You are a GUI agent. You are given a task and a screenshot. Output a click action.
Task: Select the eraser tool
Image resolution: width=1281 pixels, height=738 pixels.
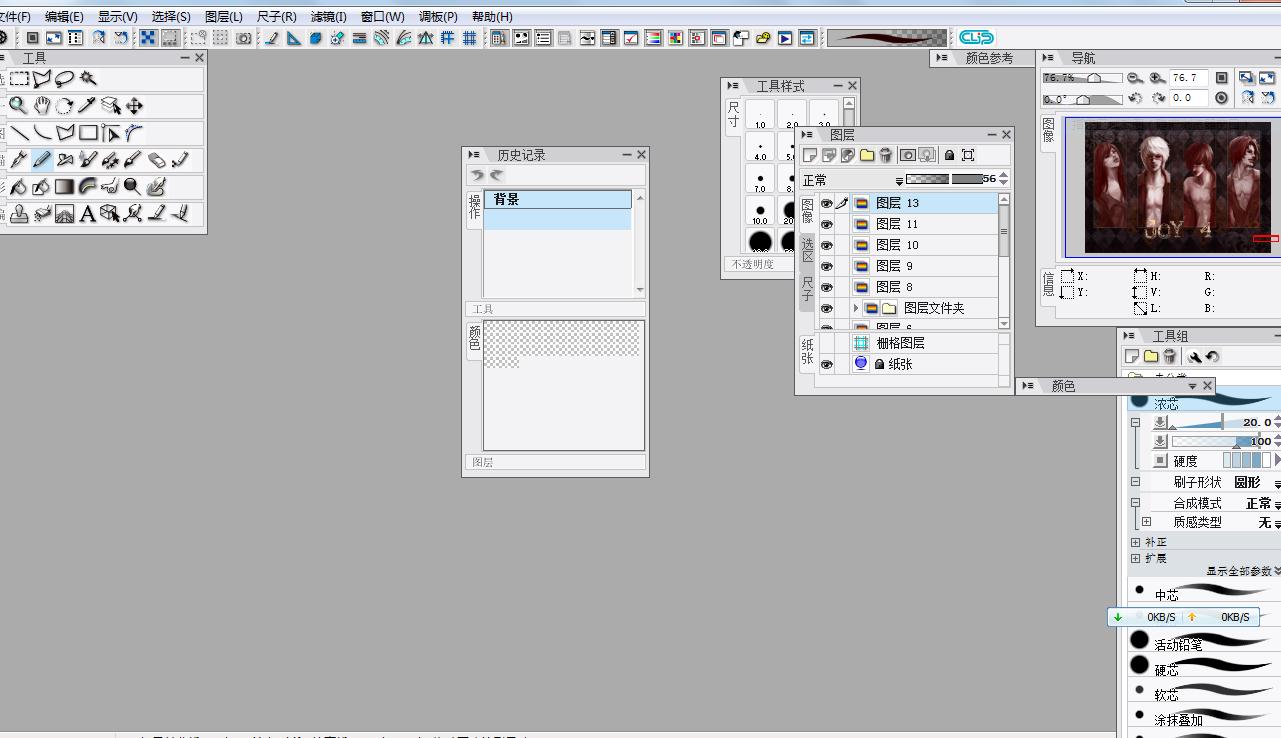click(x=157, y=160)
